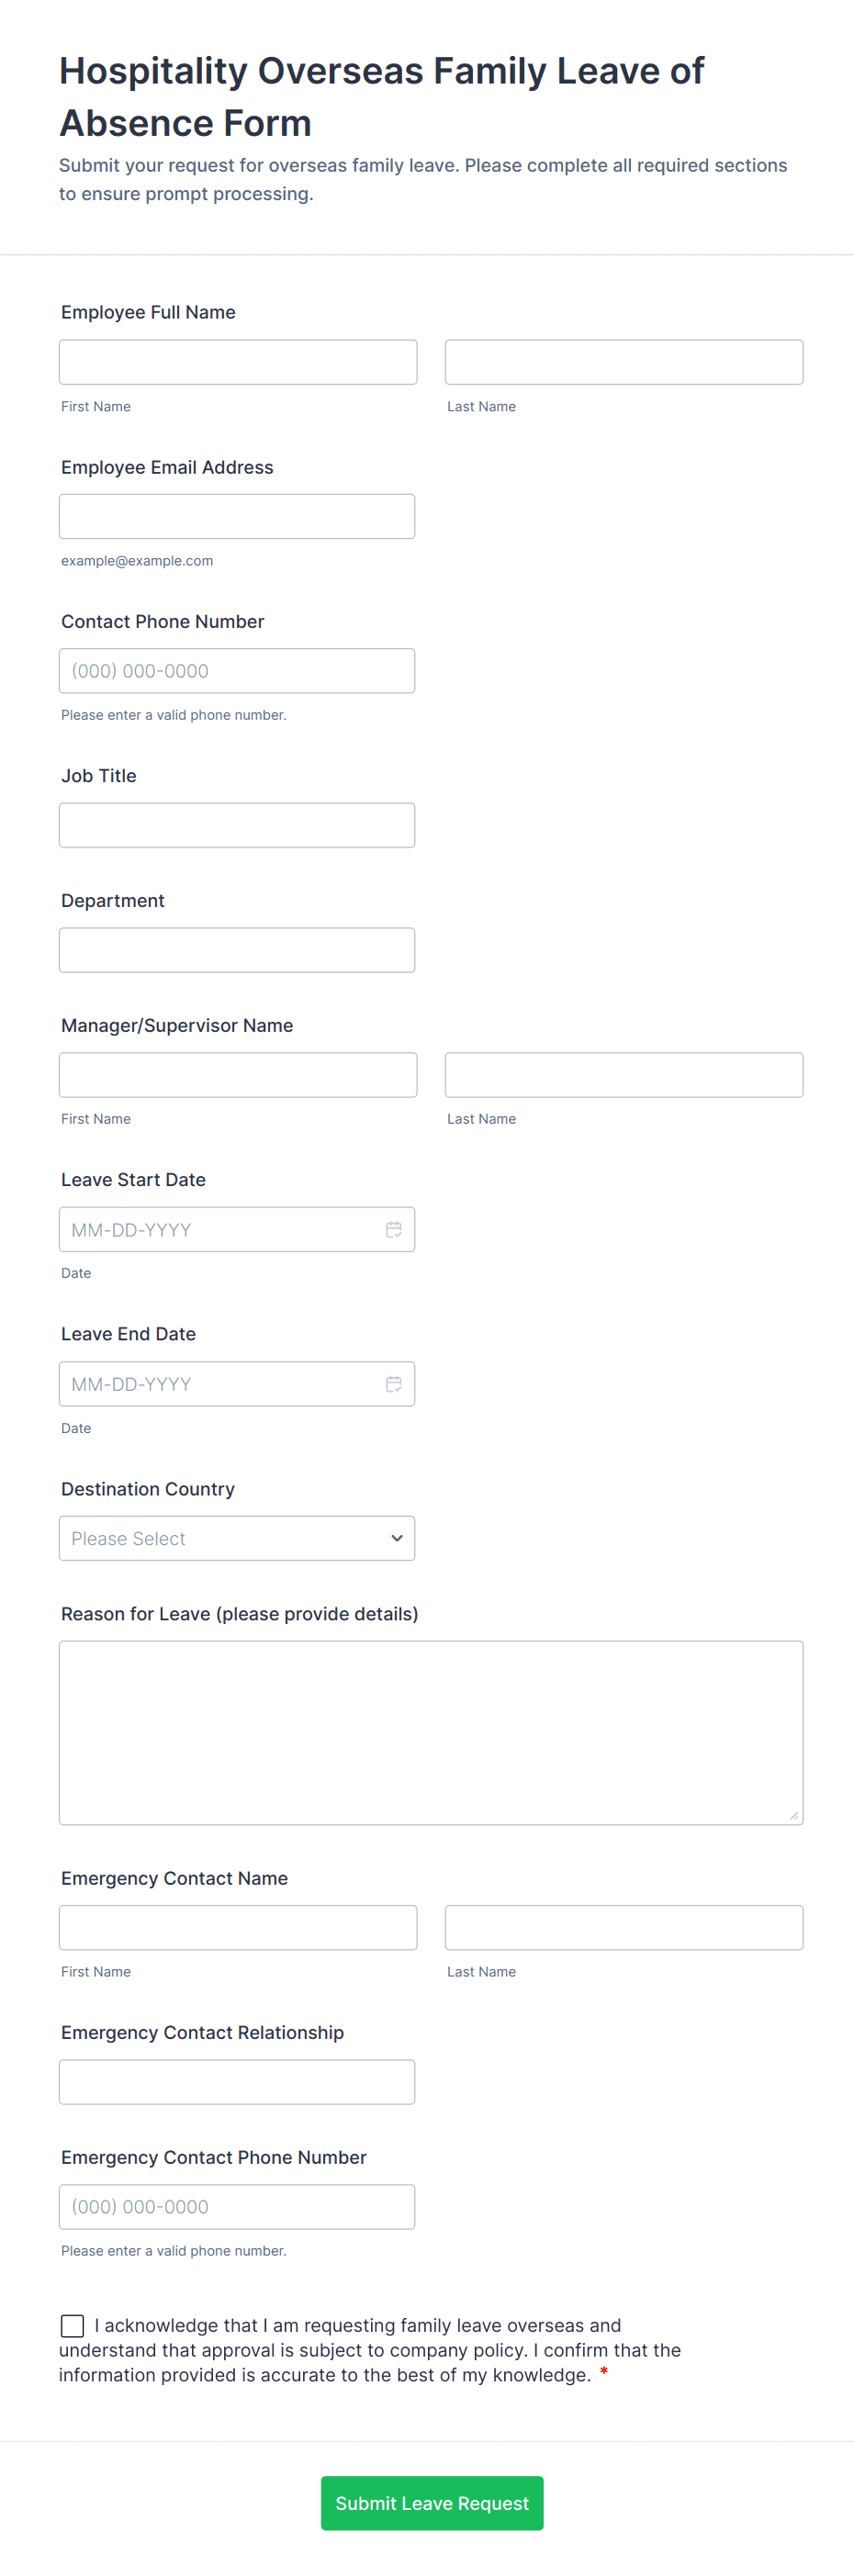Click into the Department field
Screen dimensions: 854x2576
tap(237, 950)
